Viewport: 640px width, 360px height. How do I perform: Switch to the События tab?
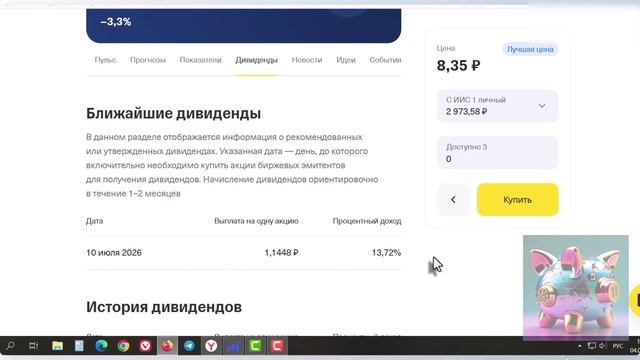[x=385, y=60]
